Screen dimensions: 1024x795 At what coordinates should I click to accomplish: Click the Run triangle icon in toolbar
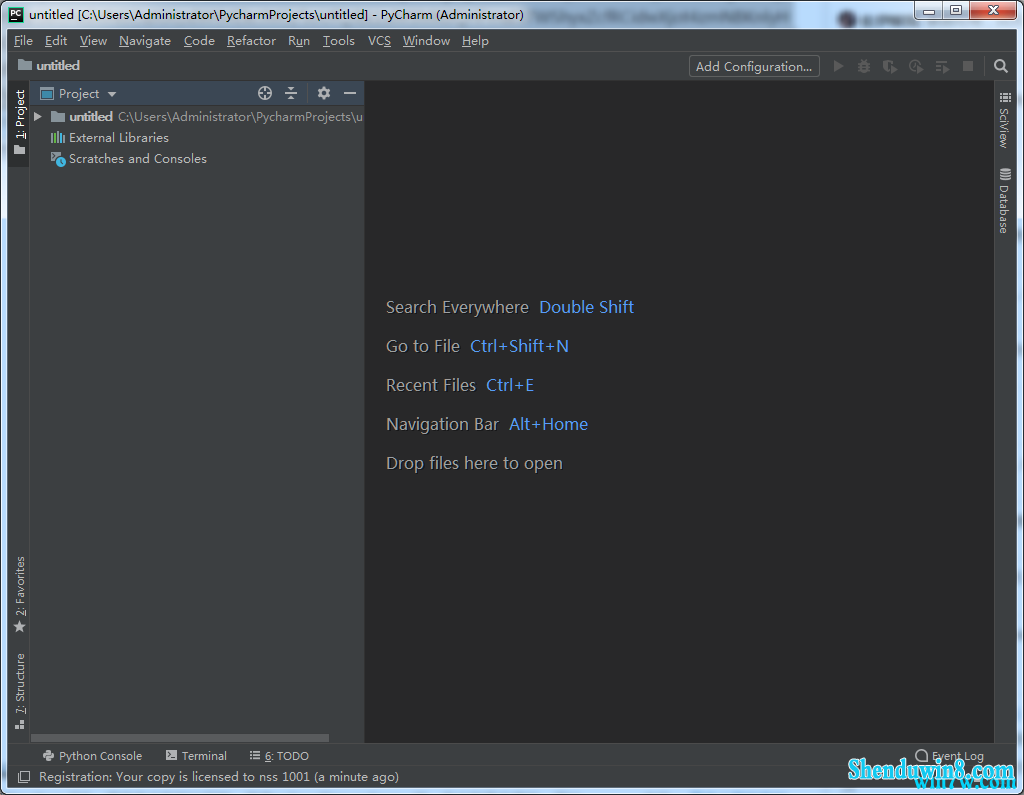(x=839, y=66)
